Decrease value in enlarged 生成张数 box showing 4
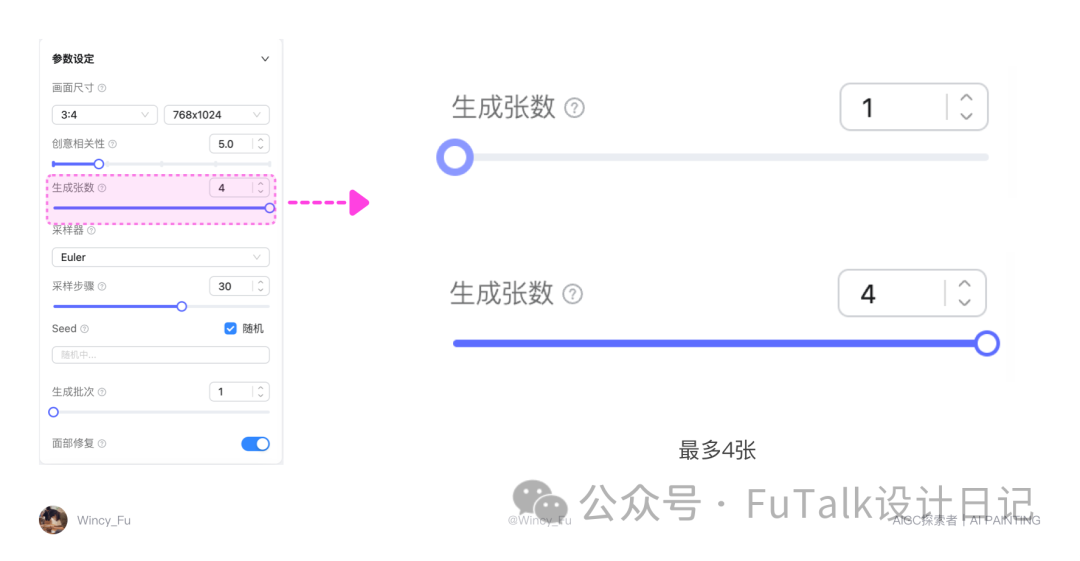 coord(964,302)
